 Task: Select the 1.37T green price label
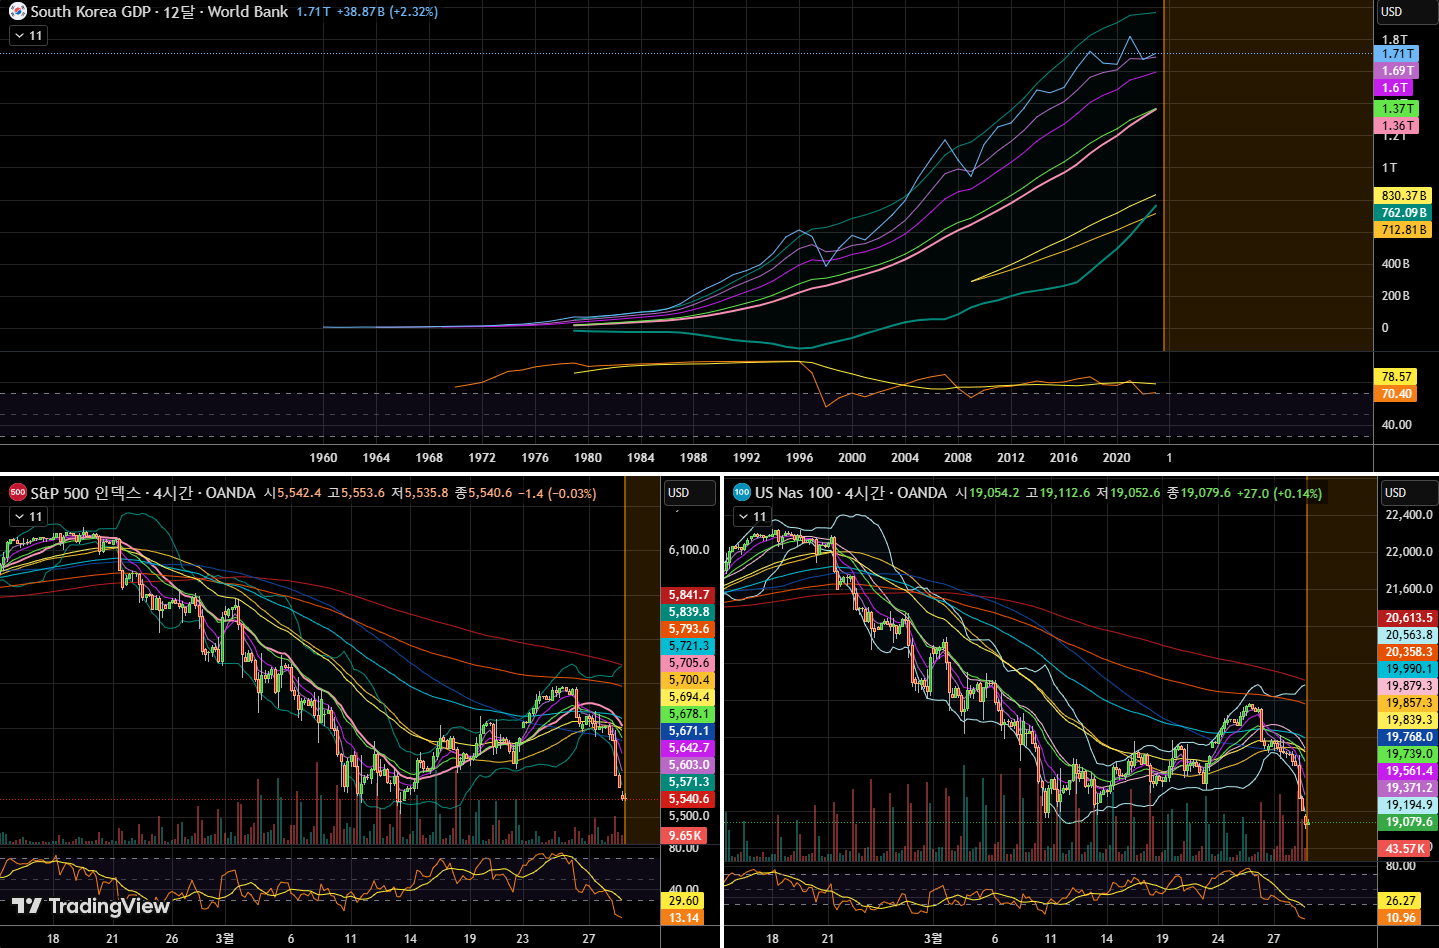1397,109
